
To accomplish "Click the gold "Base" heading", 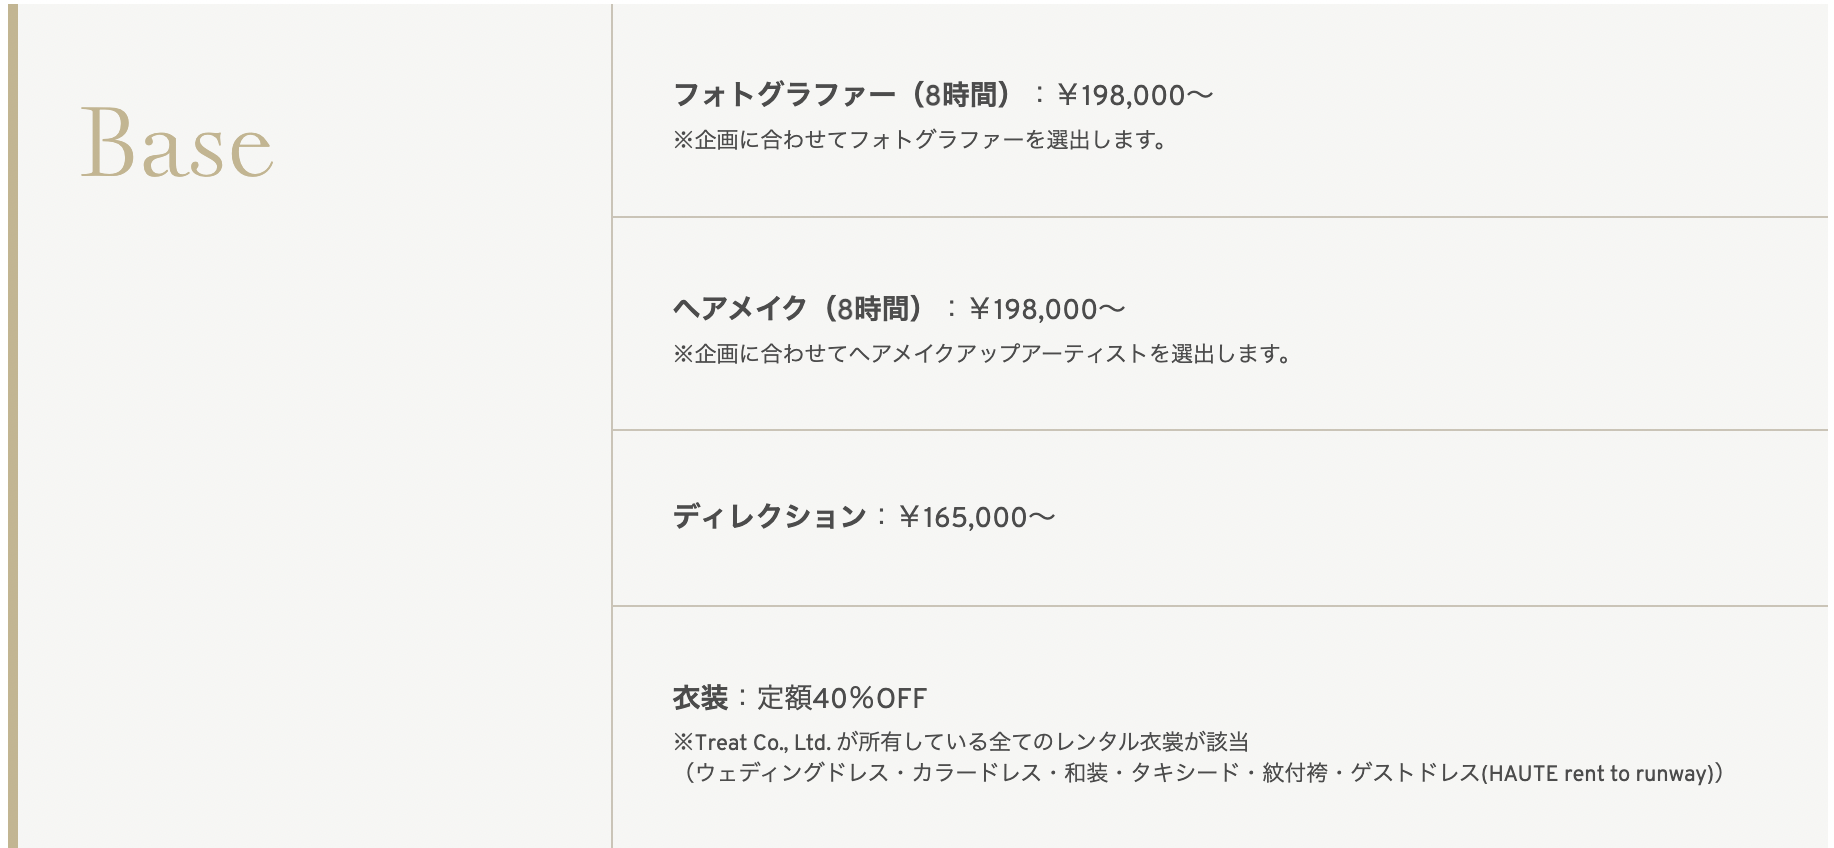I will (176, 144).
